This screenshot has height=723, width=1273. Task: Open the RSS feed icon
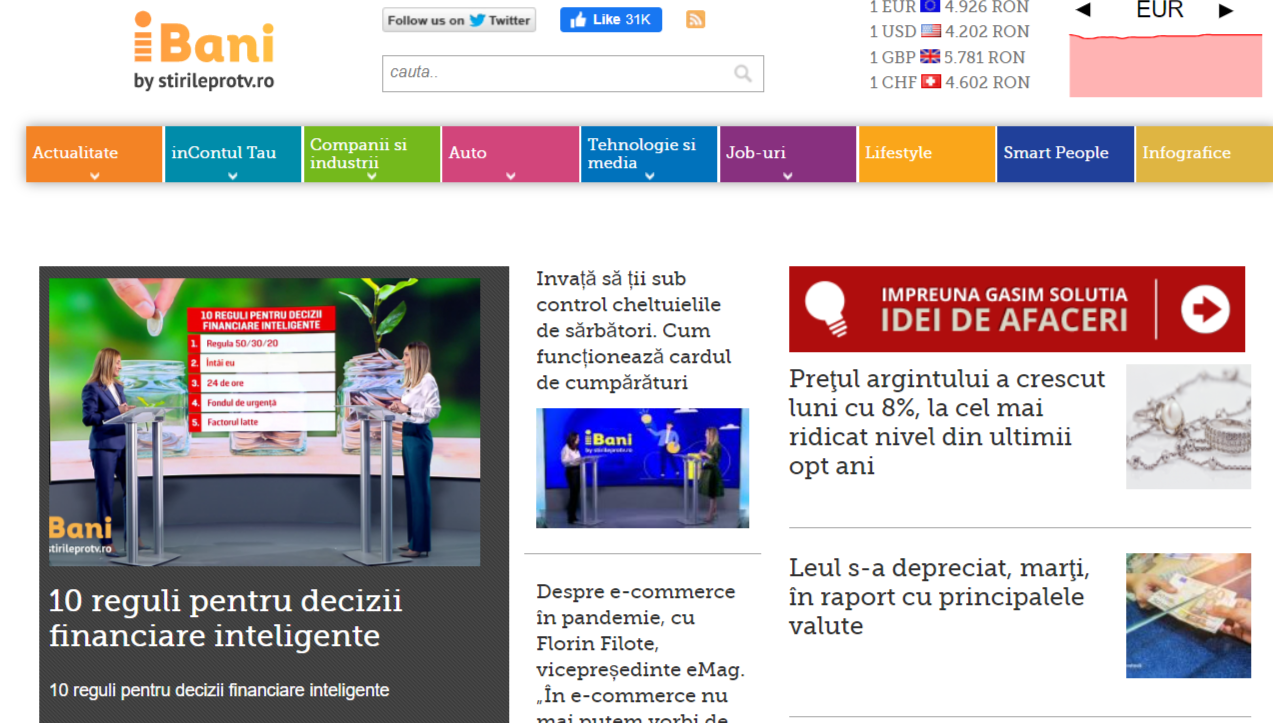click(694, 19)
